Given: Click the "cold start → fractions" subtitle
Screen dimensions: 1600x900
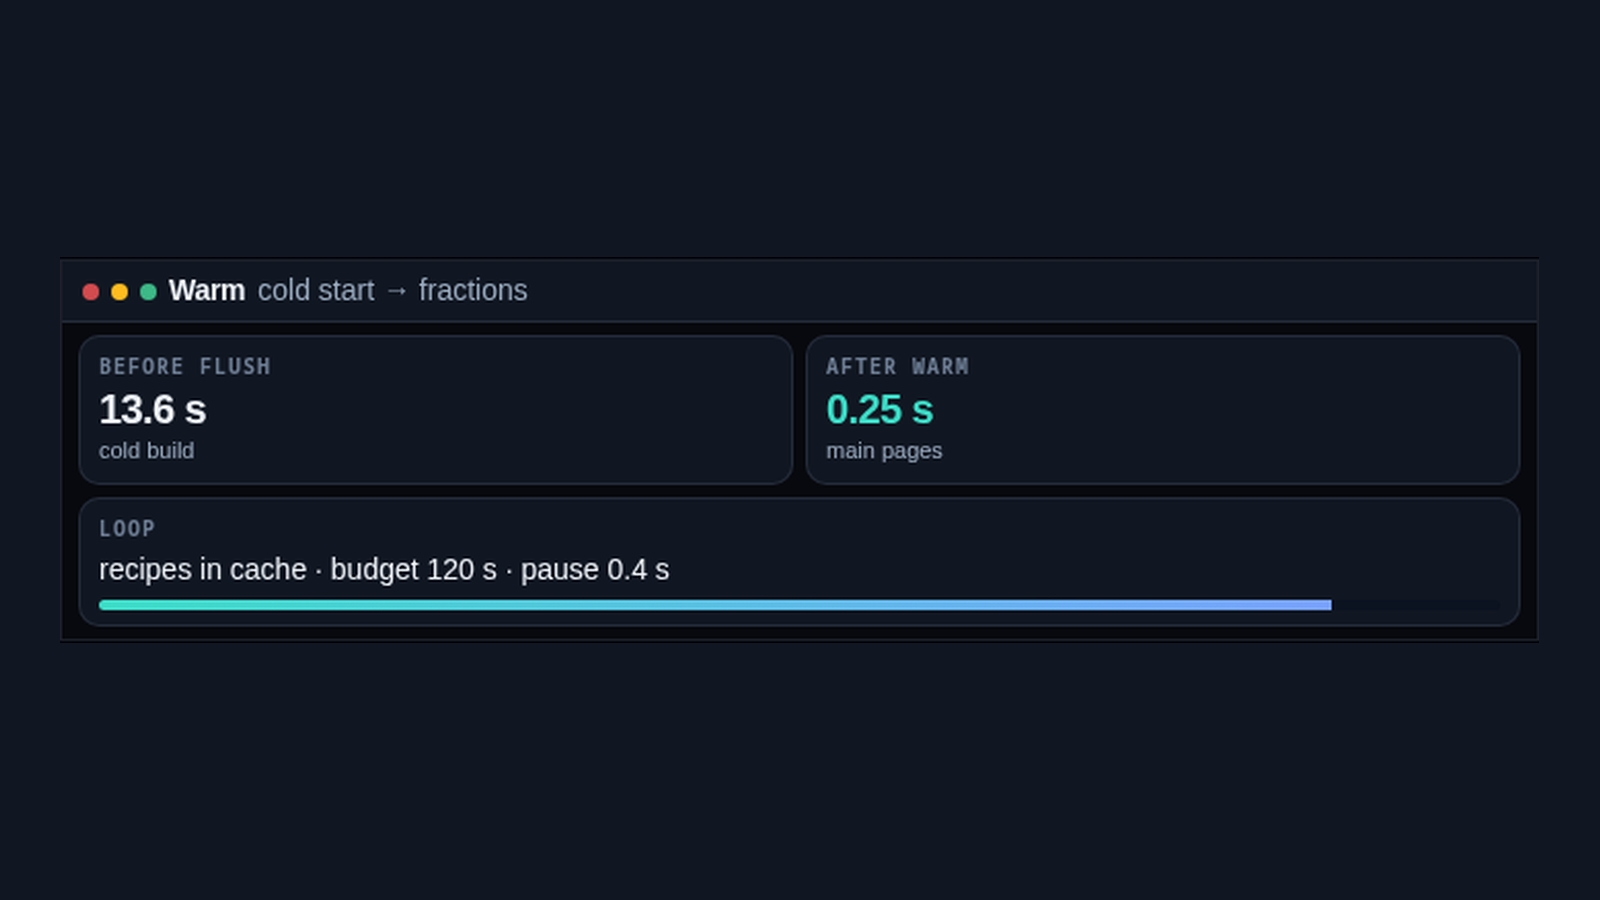Looking at the screenshot, I should [x=392, y=291].
